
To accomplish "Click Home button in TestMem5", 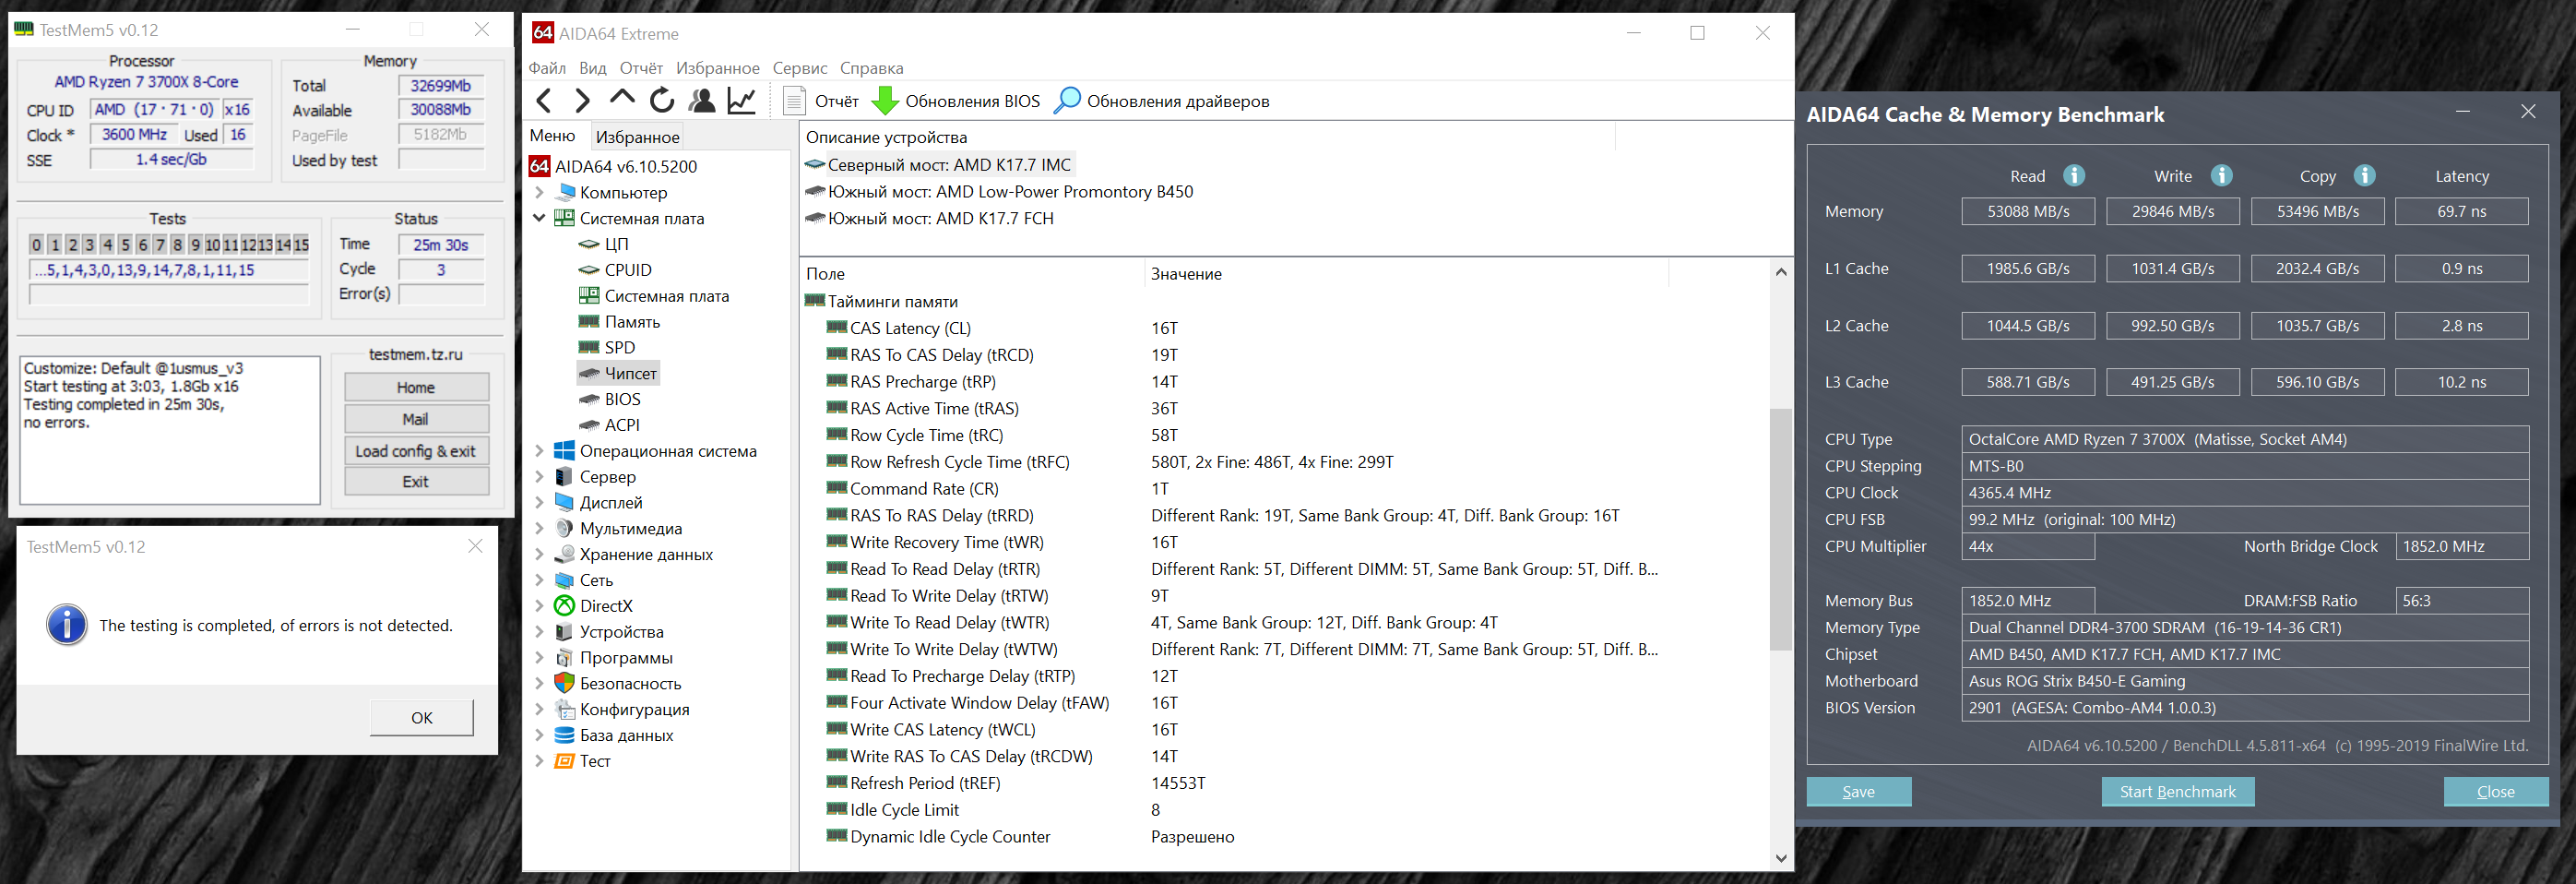I will pos(416,387).
